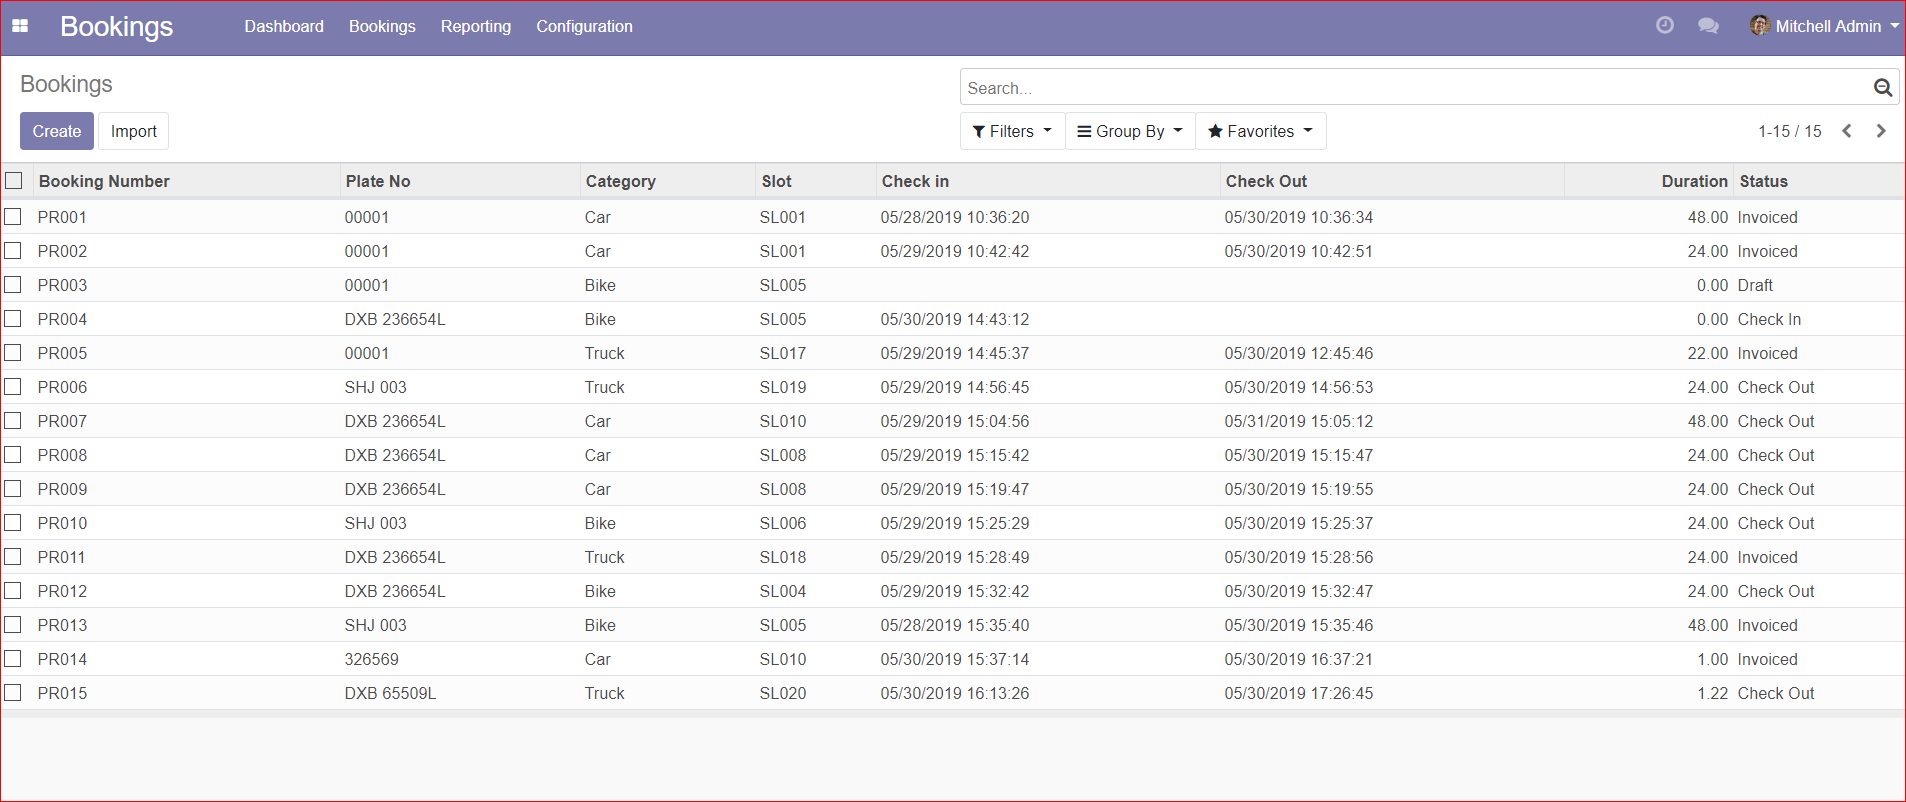This screenshot has height=802, width=1906.
Task: Expand the Filters dropdown
Action: [1012, 131]
